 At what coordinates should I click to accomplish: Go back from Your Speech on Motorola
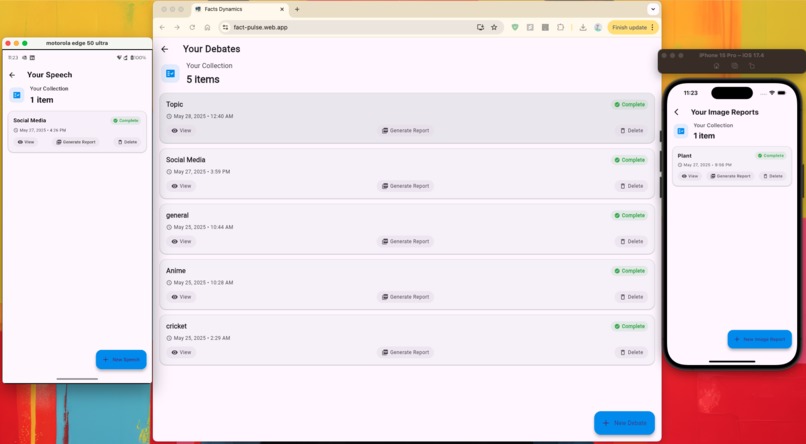(x=12, y=75)
